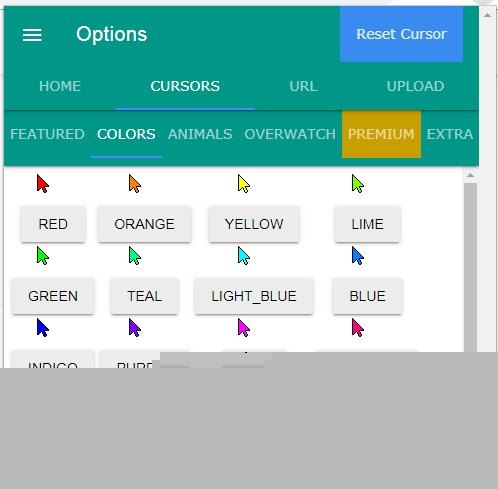
Task: Click the Reset Cursor button
Action: (401, 34)
